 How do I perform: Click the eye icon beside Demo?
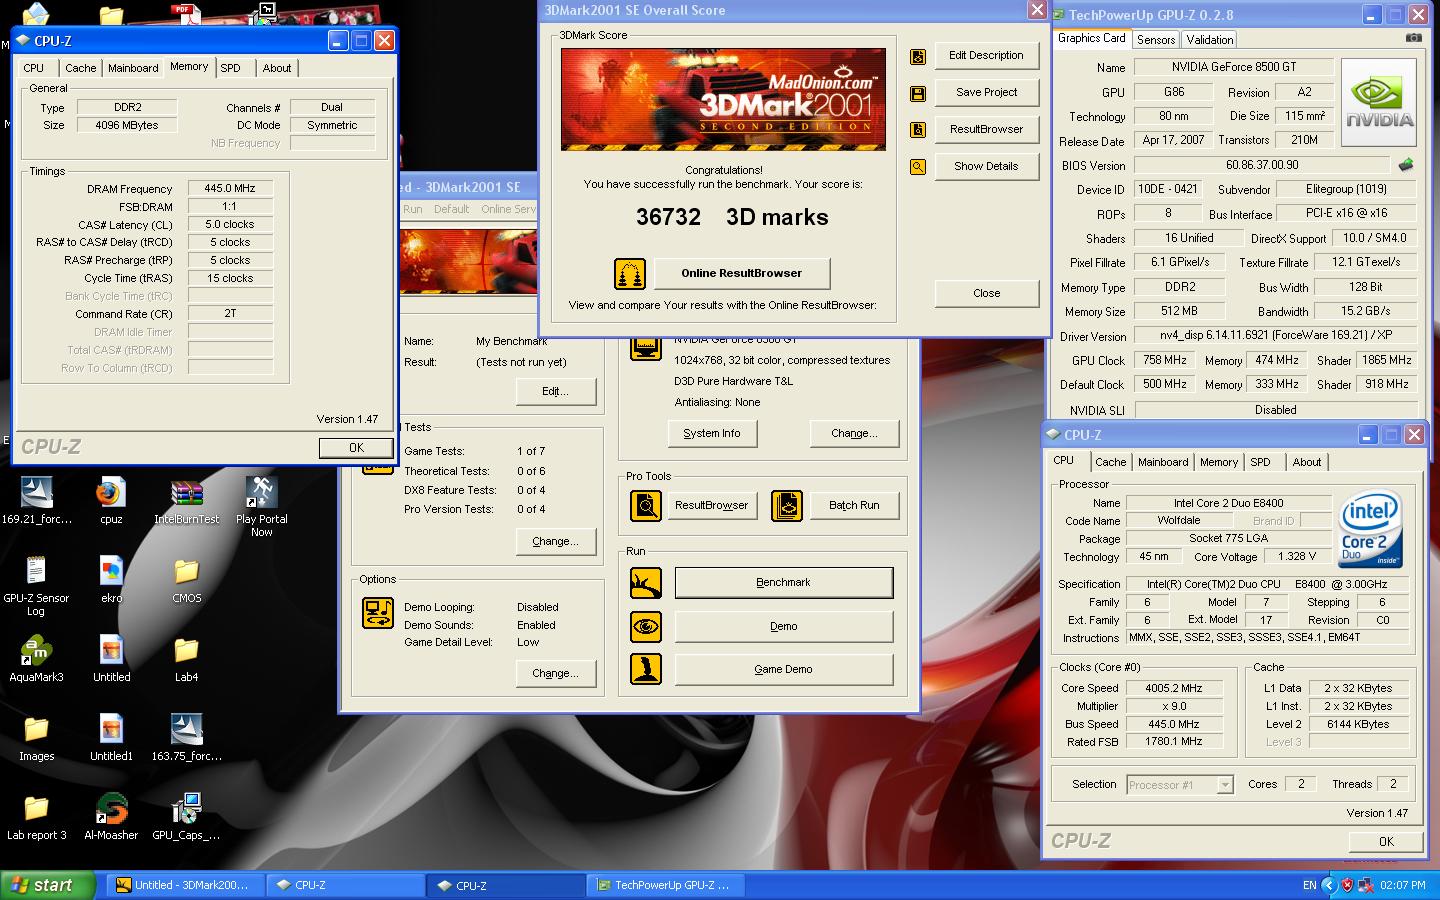tap(645, 627)
